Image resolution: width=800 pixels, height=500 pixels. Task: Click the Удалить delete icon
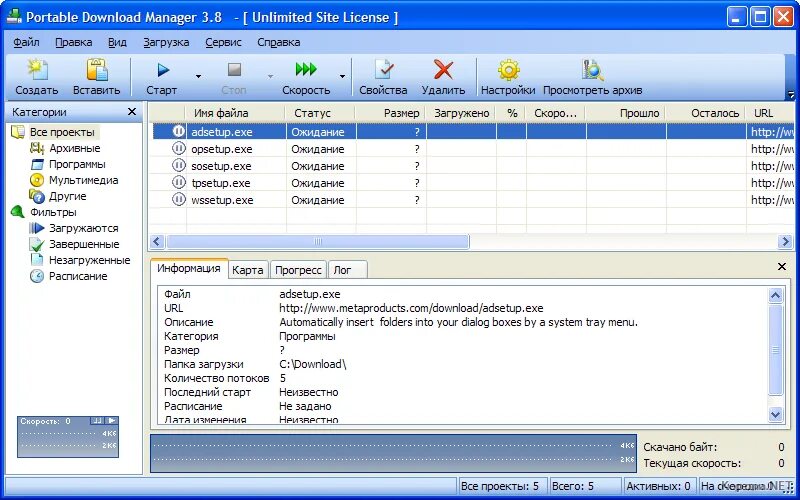[x=443, y=70]
